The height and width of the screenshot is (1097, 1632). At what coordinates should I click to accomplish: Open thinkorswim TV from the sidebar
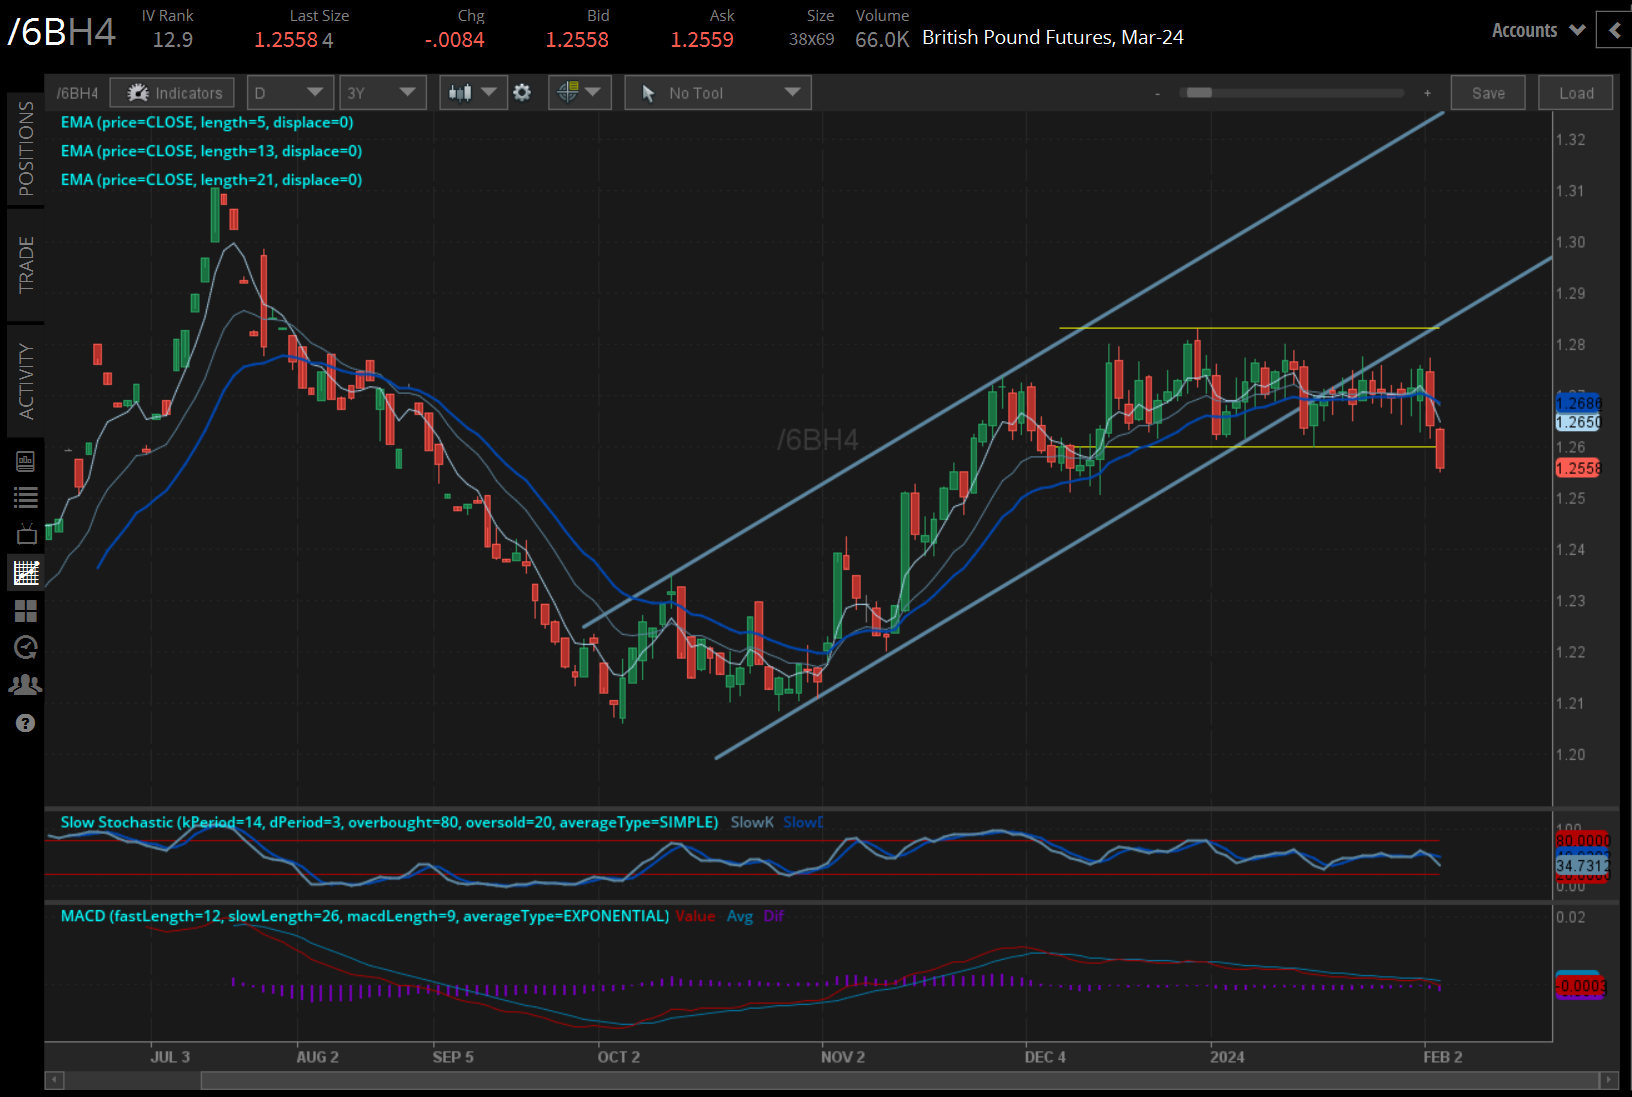(x=26, y=533)
